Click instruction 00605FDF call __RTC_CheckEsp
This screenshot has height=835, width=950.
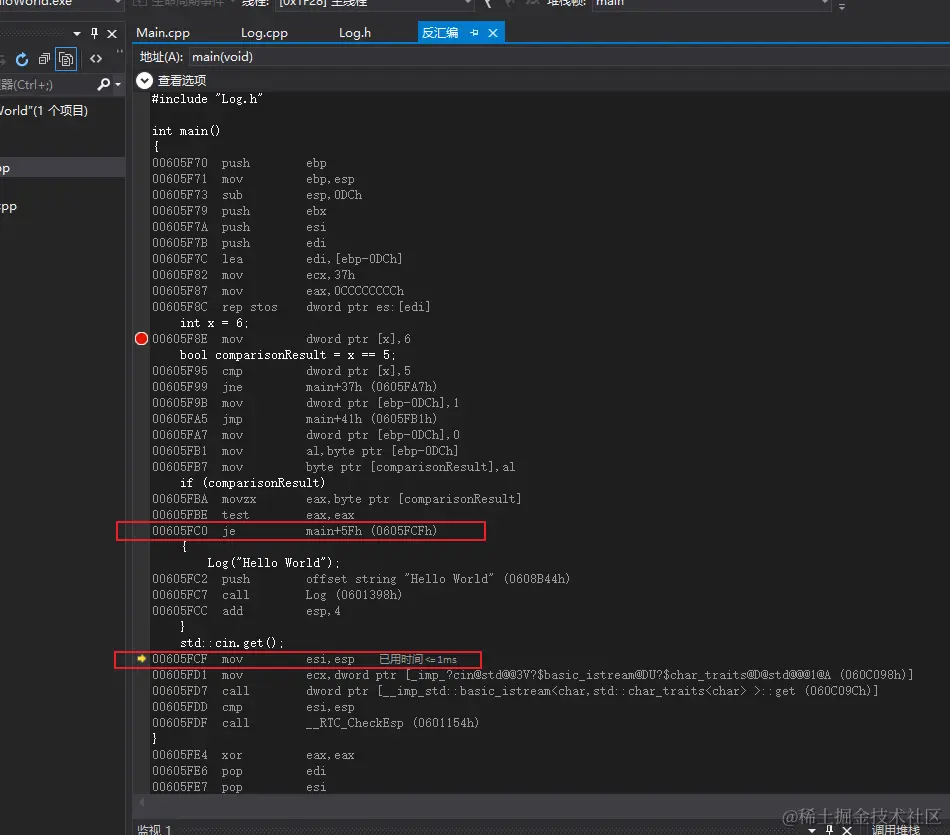click(315, 723)
